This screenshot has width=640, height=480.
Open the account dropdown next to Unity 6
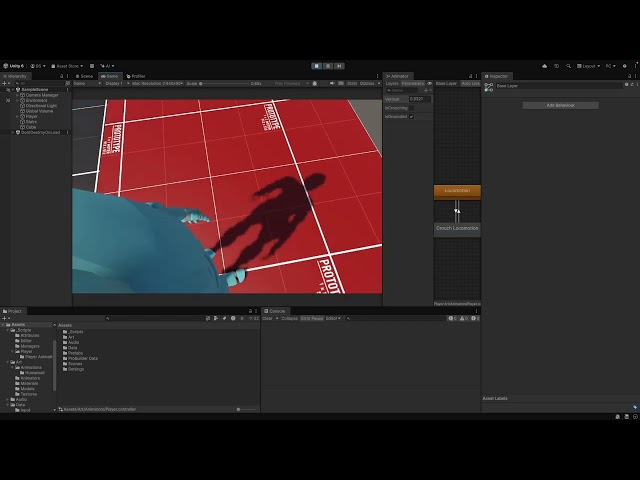click(x=38, y=66)
